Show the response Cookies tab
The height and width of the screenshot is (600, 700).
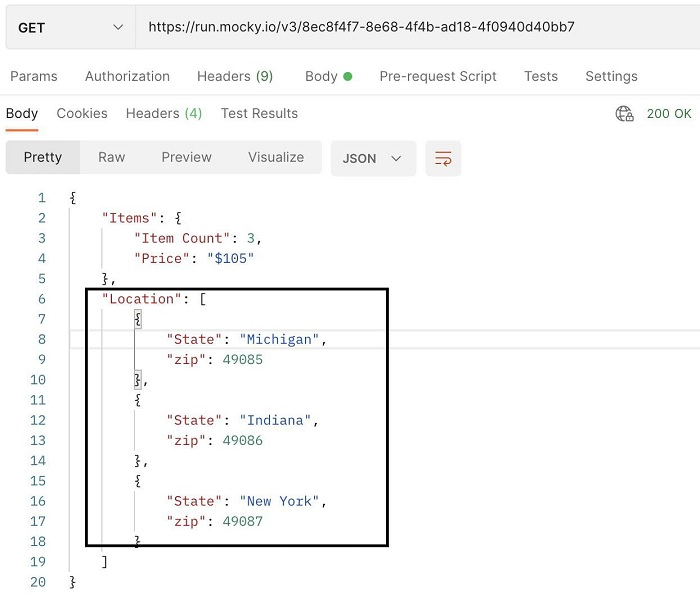(82, 113)
